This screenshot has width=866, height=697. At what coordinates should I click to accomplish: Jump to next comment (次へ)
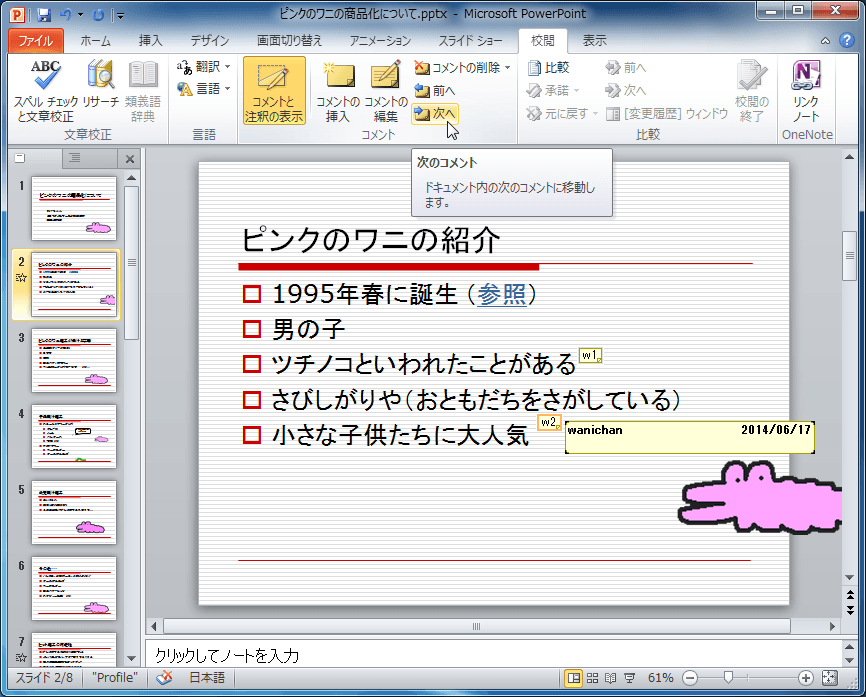tap(438, 113)
